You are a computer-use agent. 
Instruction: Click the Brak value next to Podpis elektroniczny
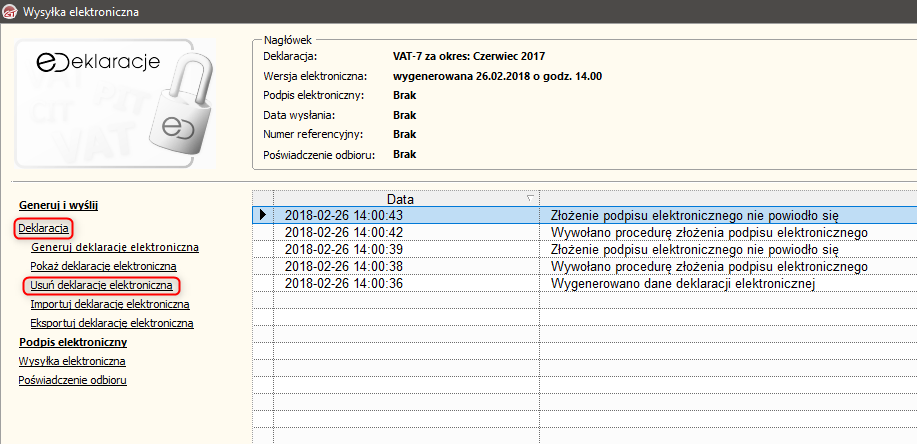click(x=405, y=95)
